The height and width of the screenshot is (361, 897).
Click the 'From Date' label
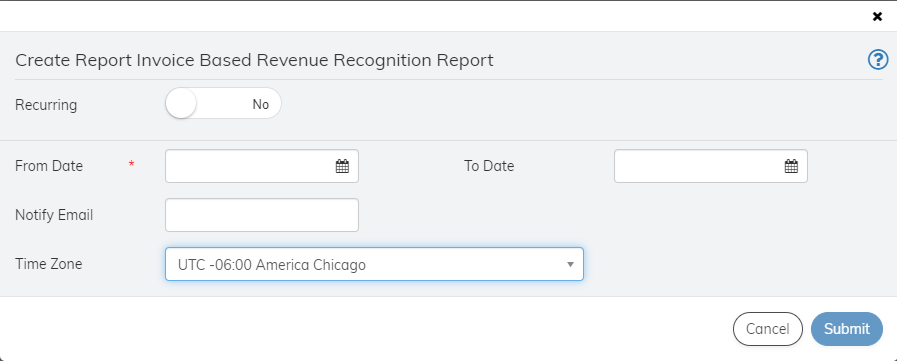(x=49, y=166)
